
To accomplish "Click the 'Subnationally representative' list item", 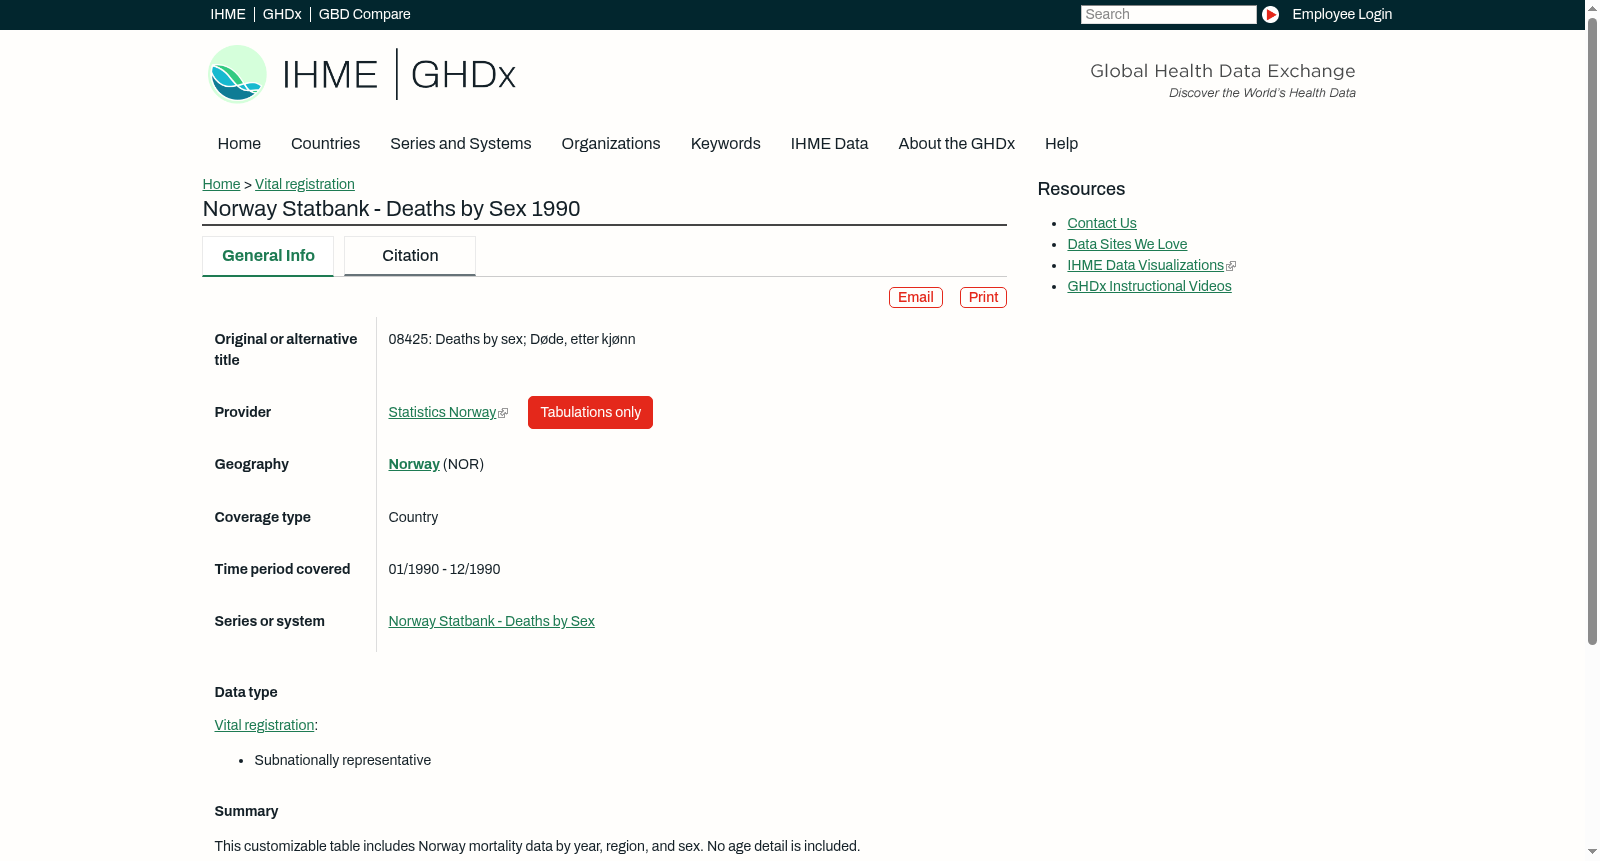I will (343, 760).
